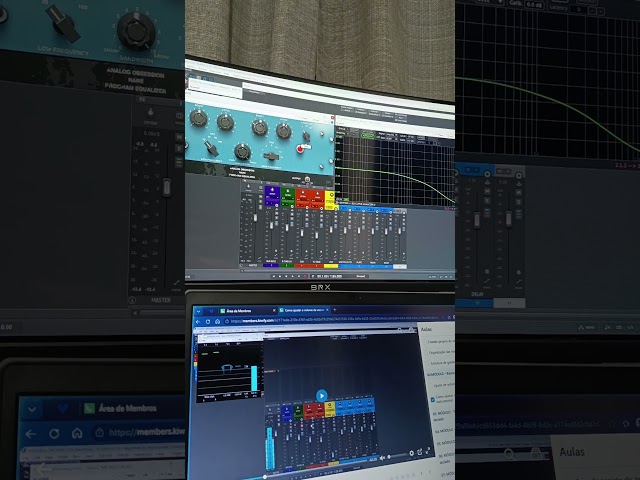Click the Aulas heading in the sidebar
Viewport: 640px width, 480px height.
(x=426, y=329)
